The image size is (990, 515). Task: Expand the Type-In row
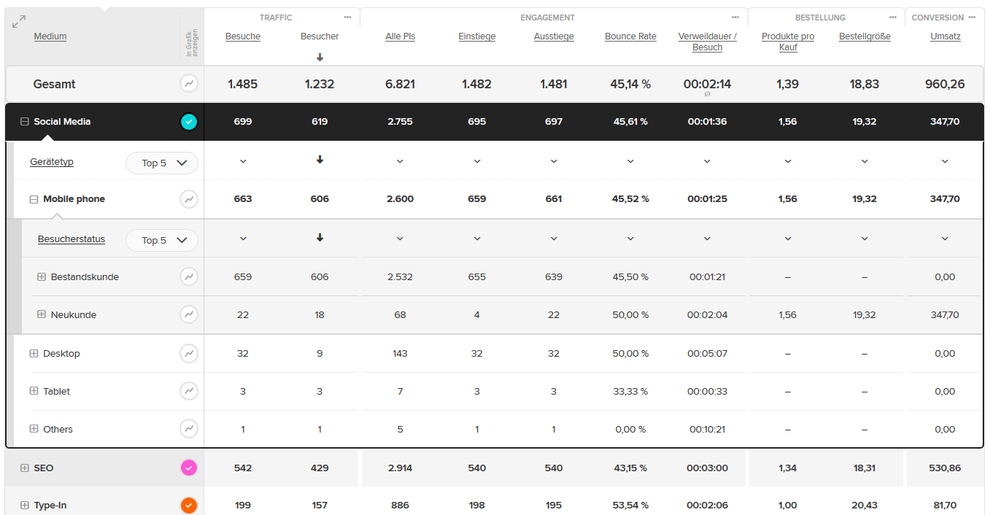click(x=25, y=506)
